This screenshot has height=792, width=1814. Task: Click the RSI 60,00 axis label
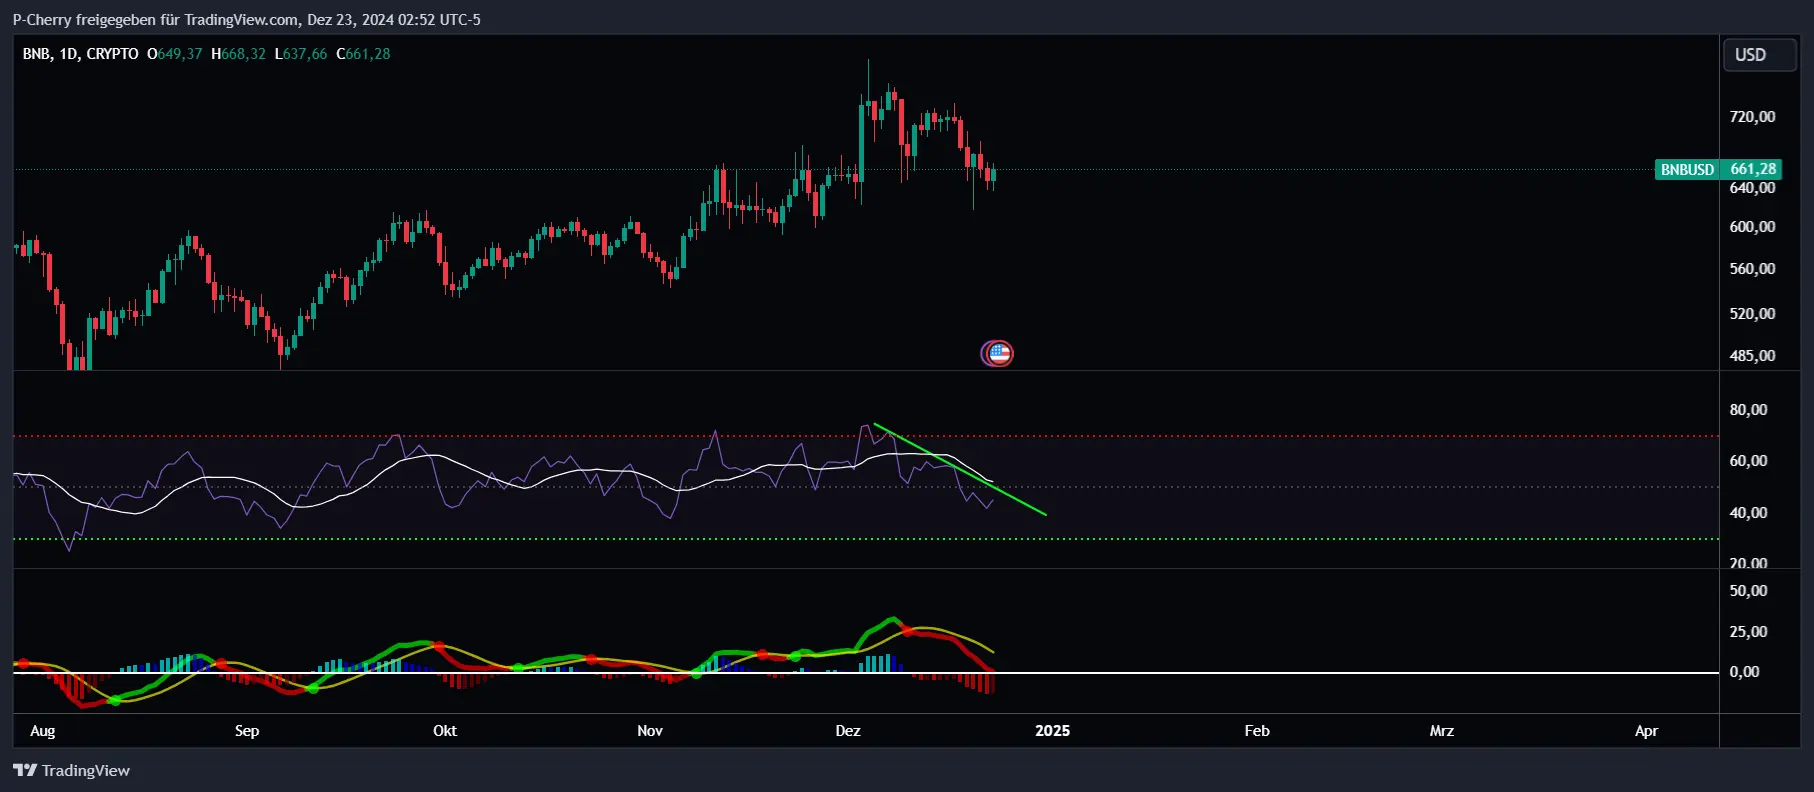click(x=1748, y=461)
